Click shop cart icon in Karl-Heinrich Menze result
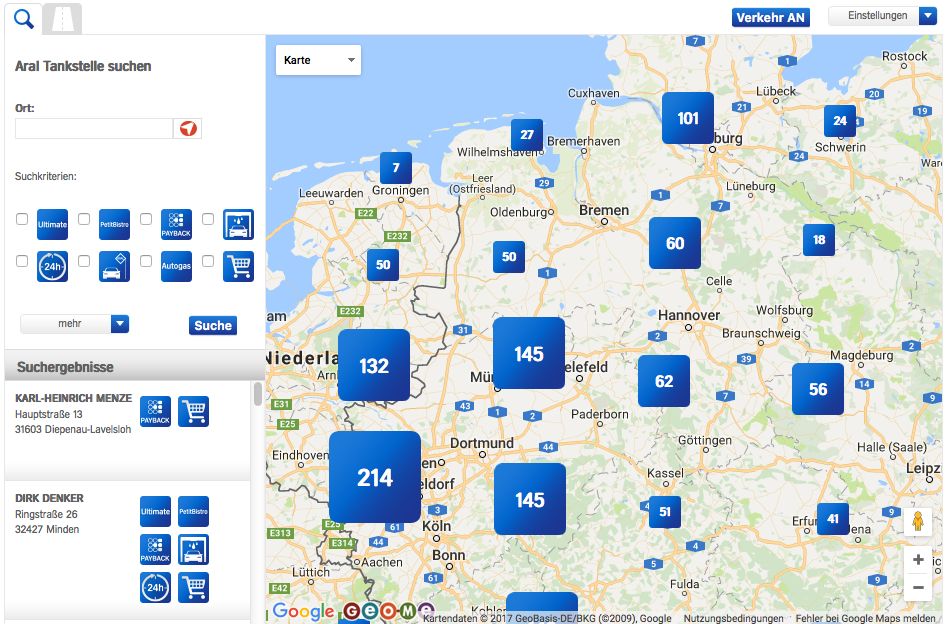 click(193, 411)
